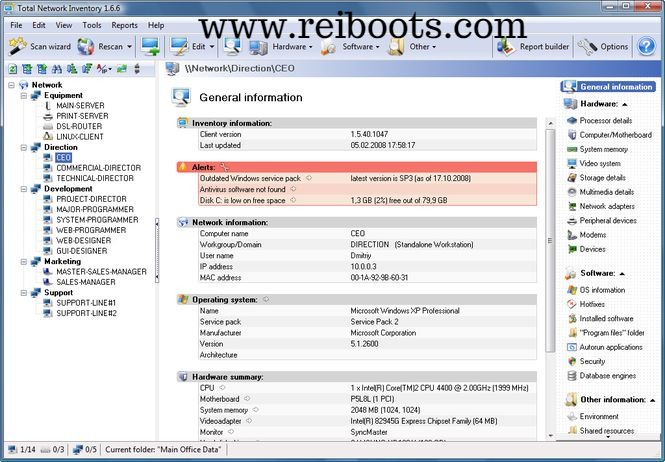Open the Edit menu
665x462 pixels.
pyautogui.click(x=39, y=25)
